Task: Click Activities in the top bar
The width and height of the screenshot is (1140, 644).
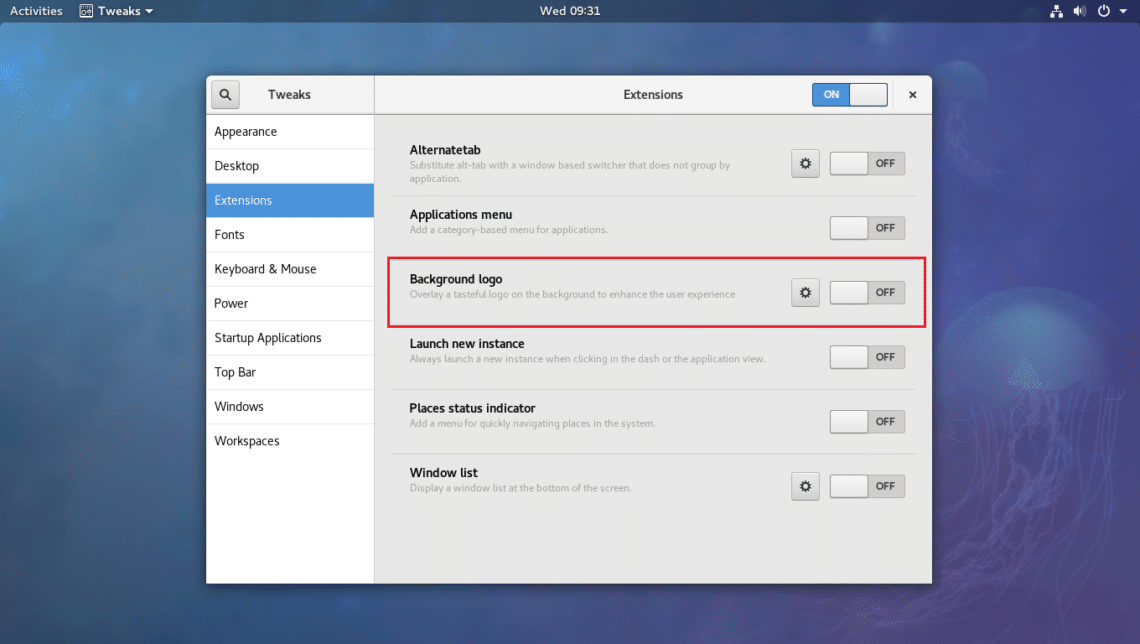Action: click(34, 11)
